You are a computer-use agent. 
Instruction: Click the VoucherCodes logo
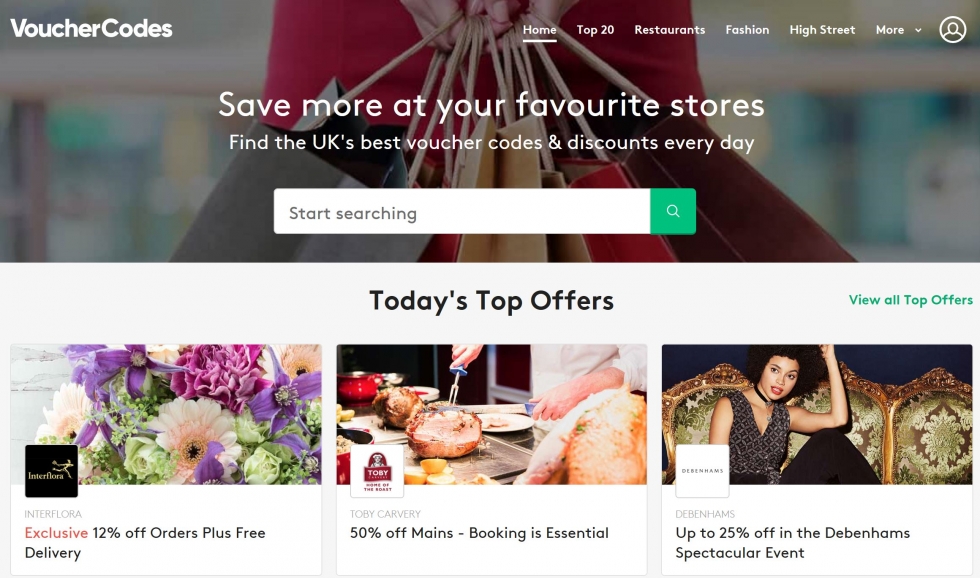pyautogui.click(x=91, y=28)
